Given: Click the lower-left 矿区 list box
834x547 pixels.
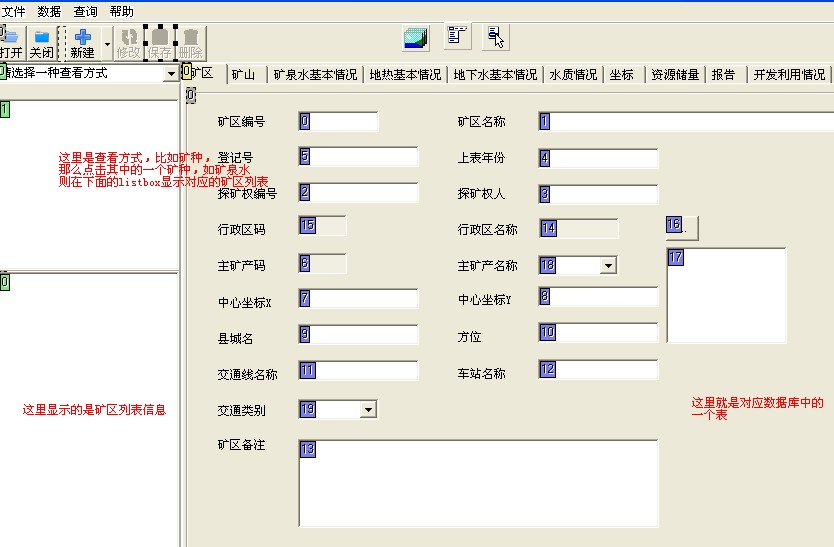Looking at the screenshot, I should coord(88,410).
